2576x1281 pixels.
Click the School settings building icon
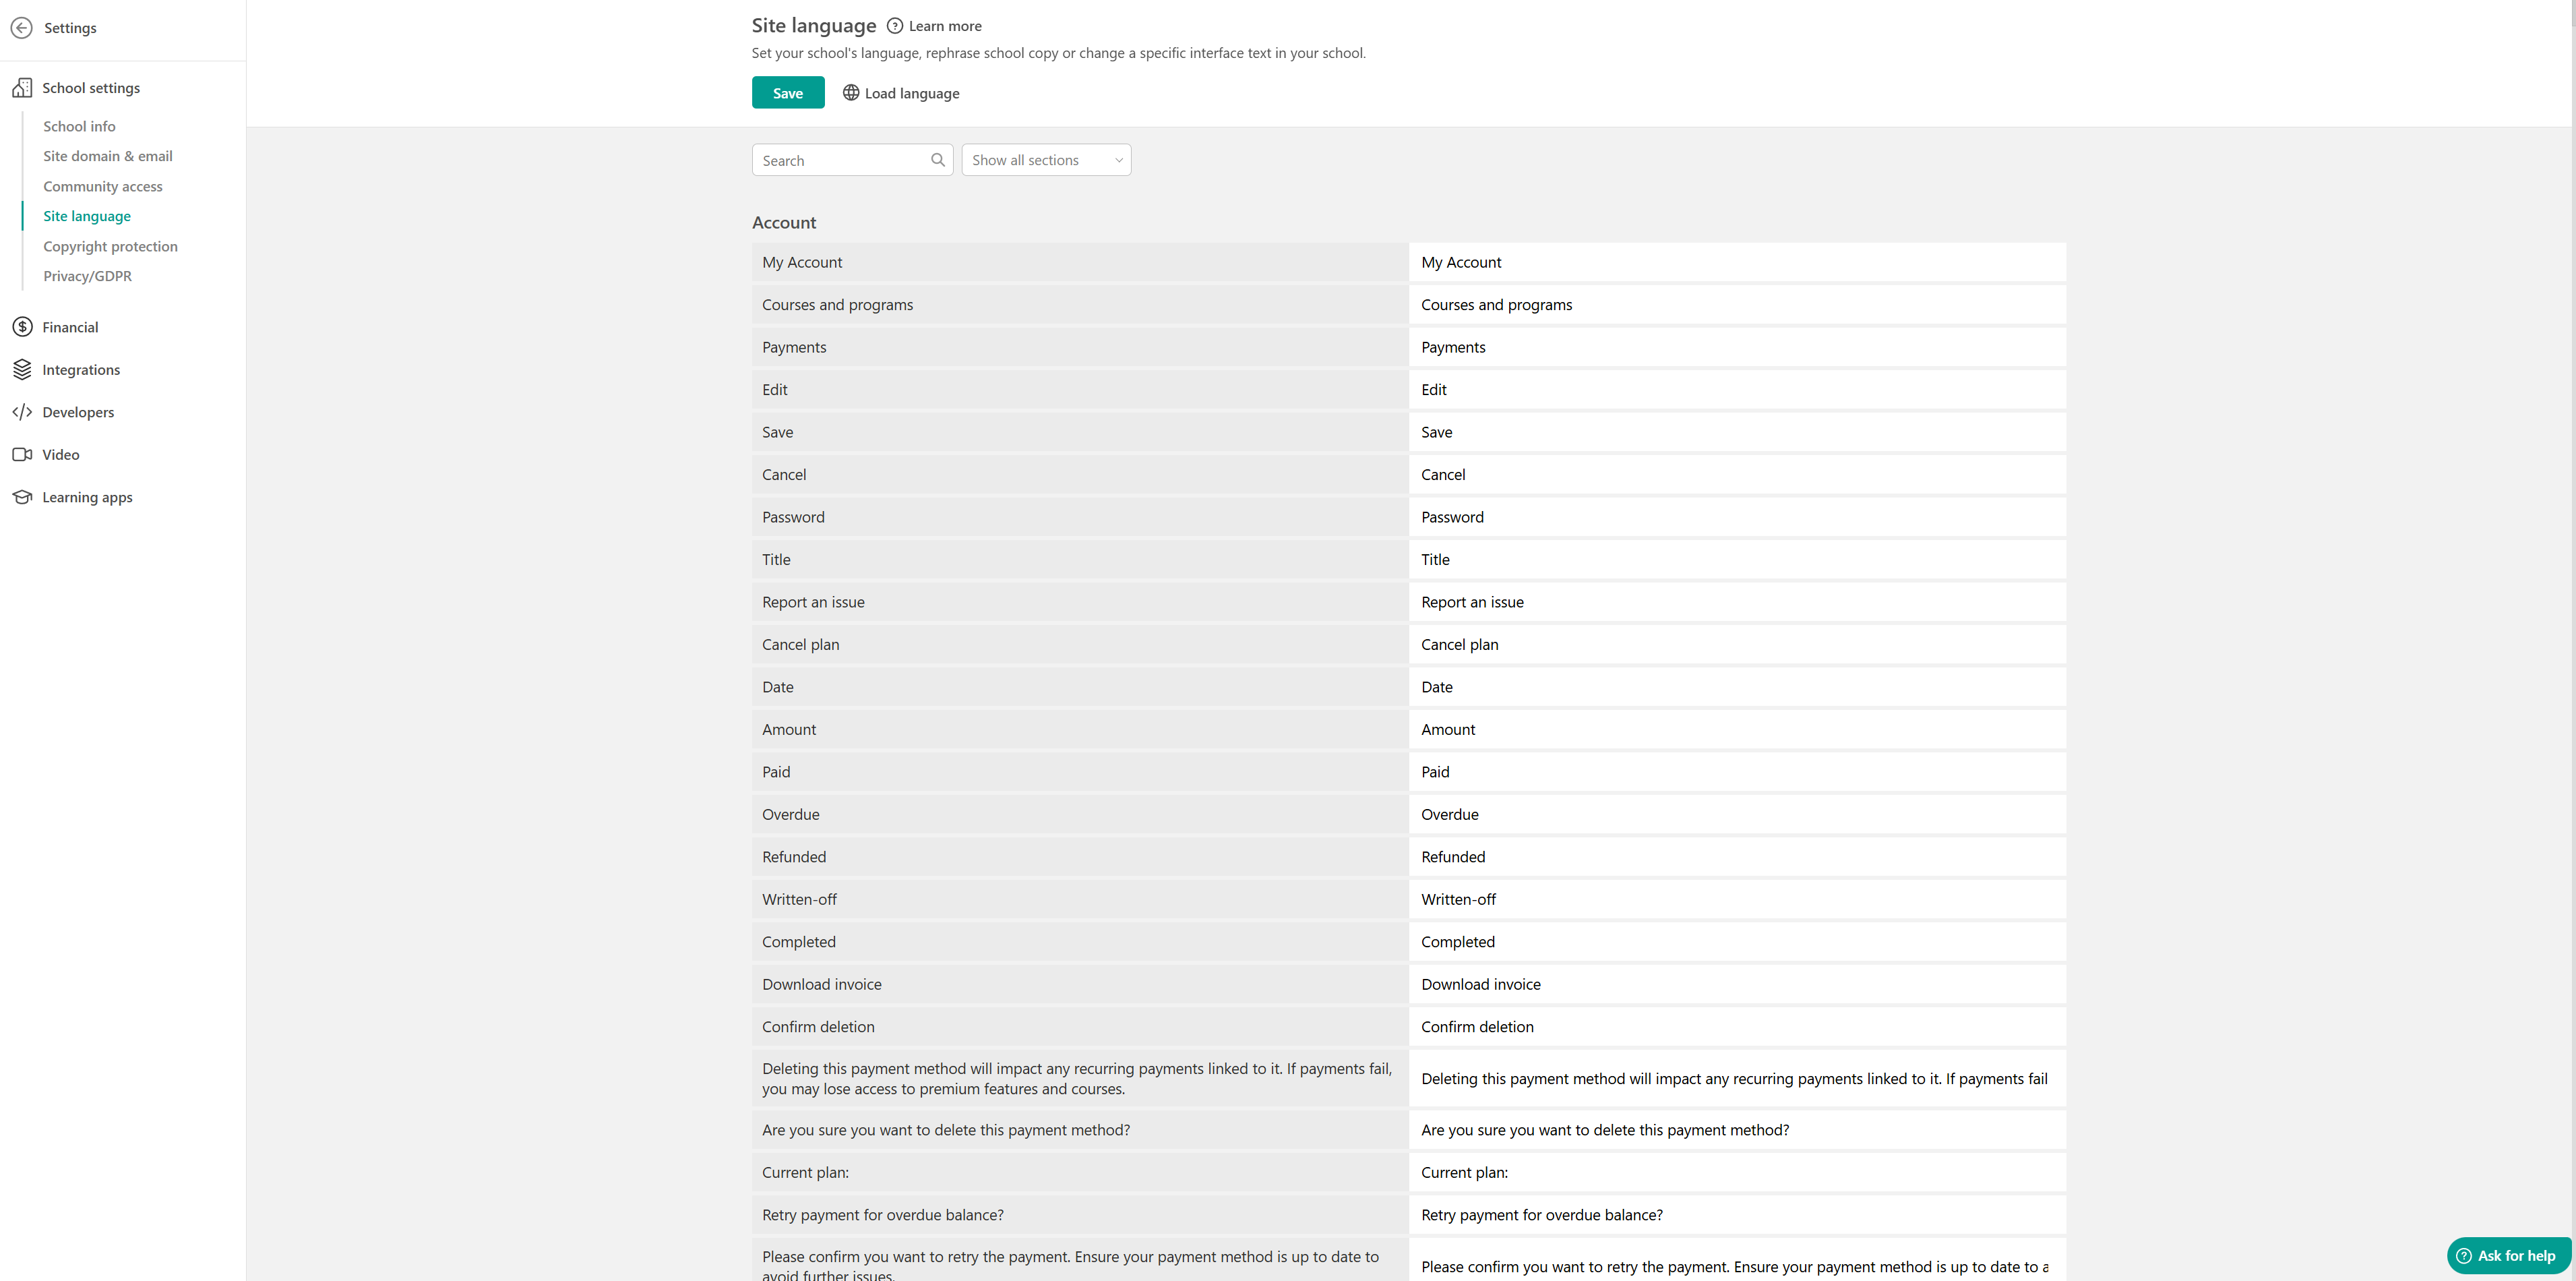(22, 88)
